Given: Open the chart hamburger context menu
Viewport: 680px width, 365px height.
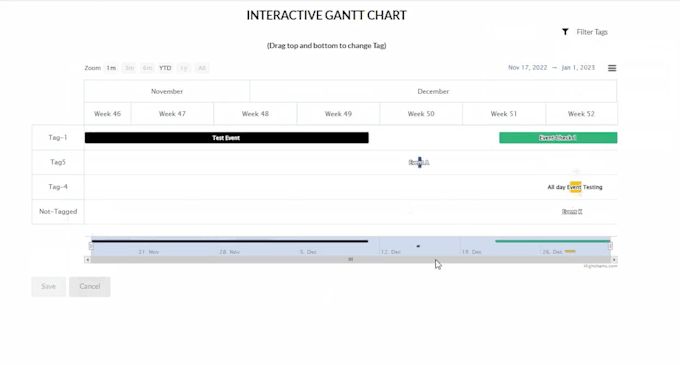Looking at the screenshot, I should click(612, 68).
